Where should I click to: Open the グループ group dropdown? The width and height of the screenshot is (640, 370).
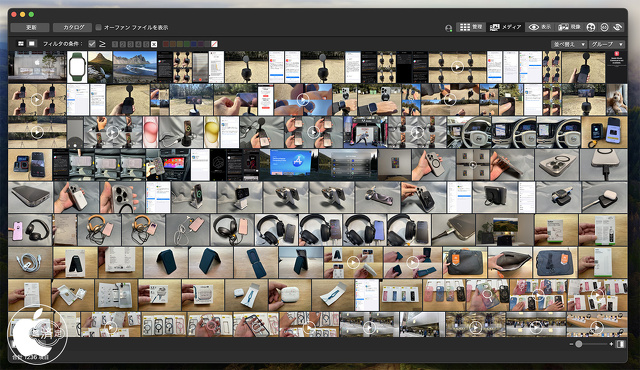(607, 44)
